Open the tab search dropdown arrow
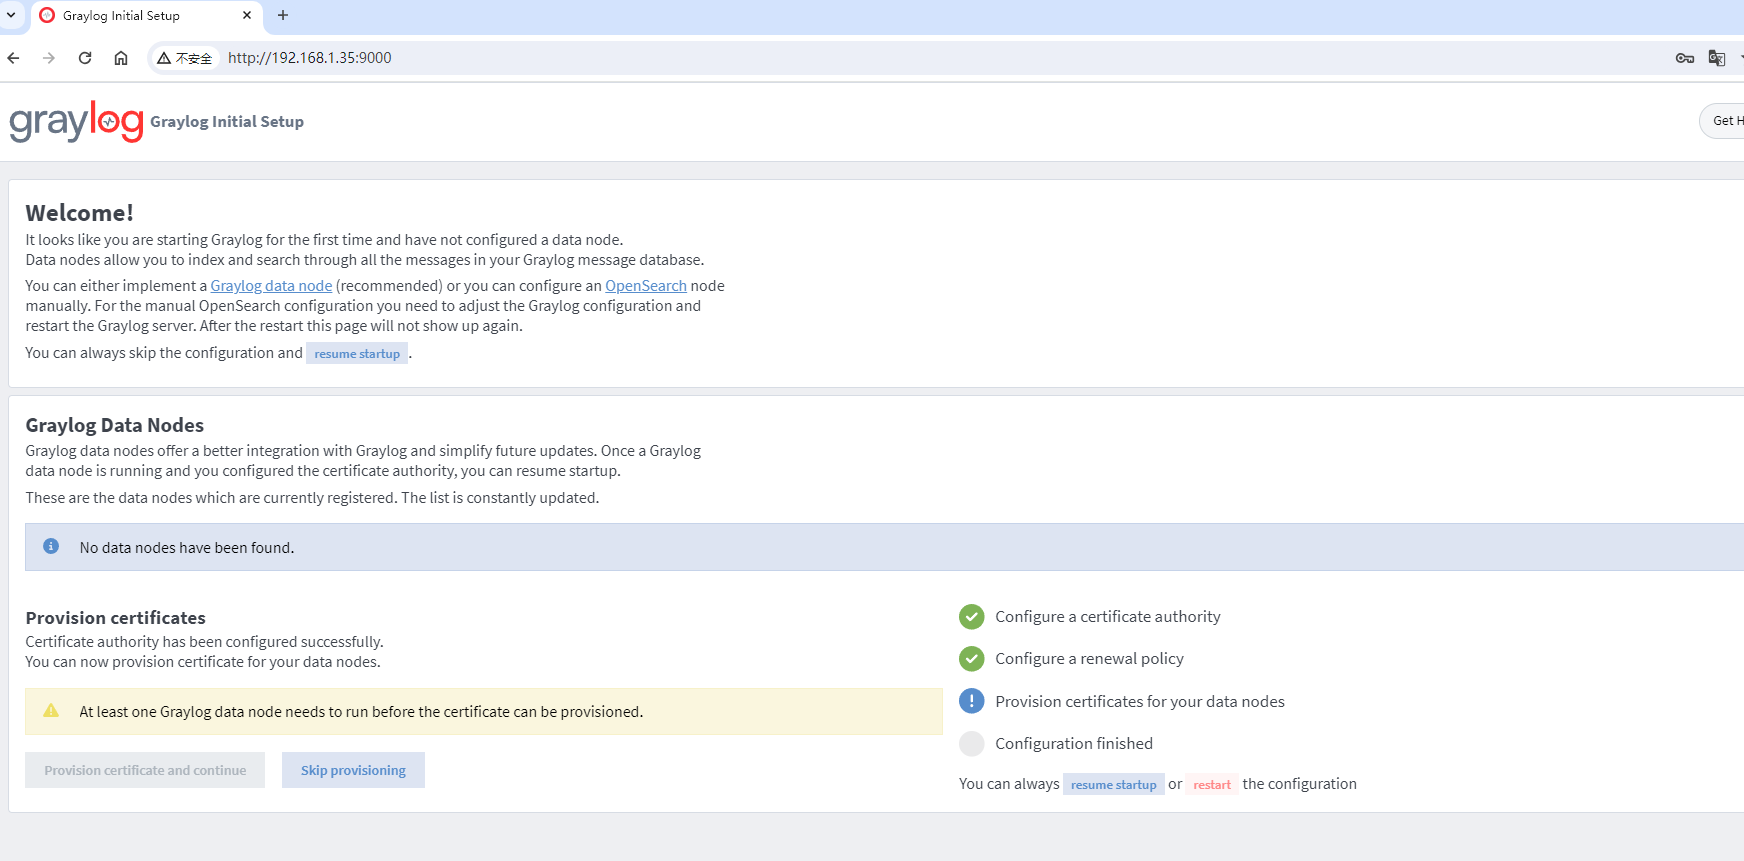 11,15
